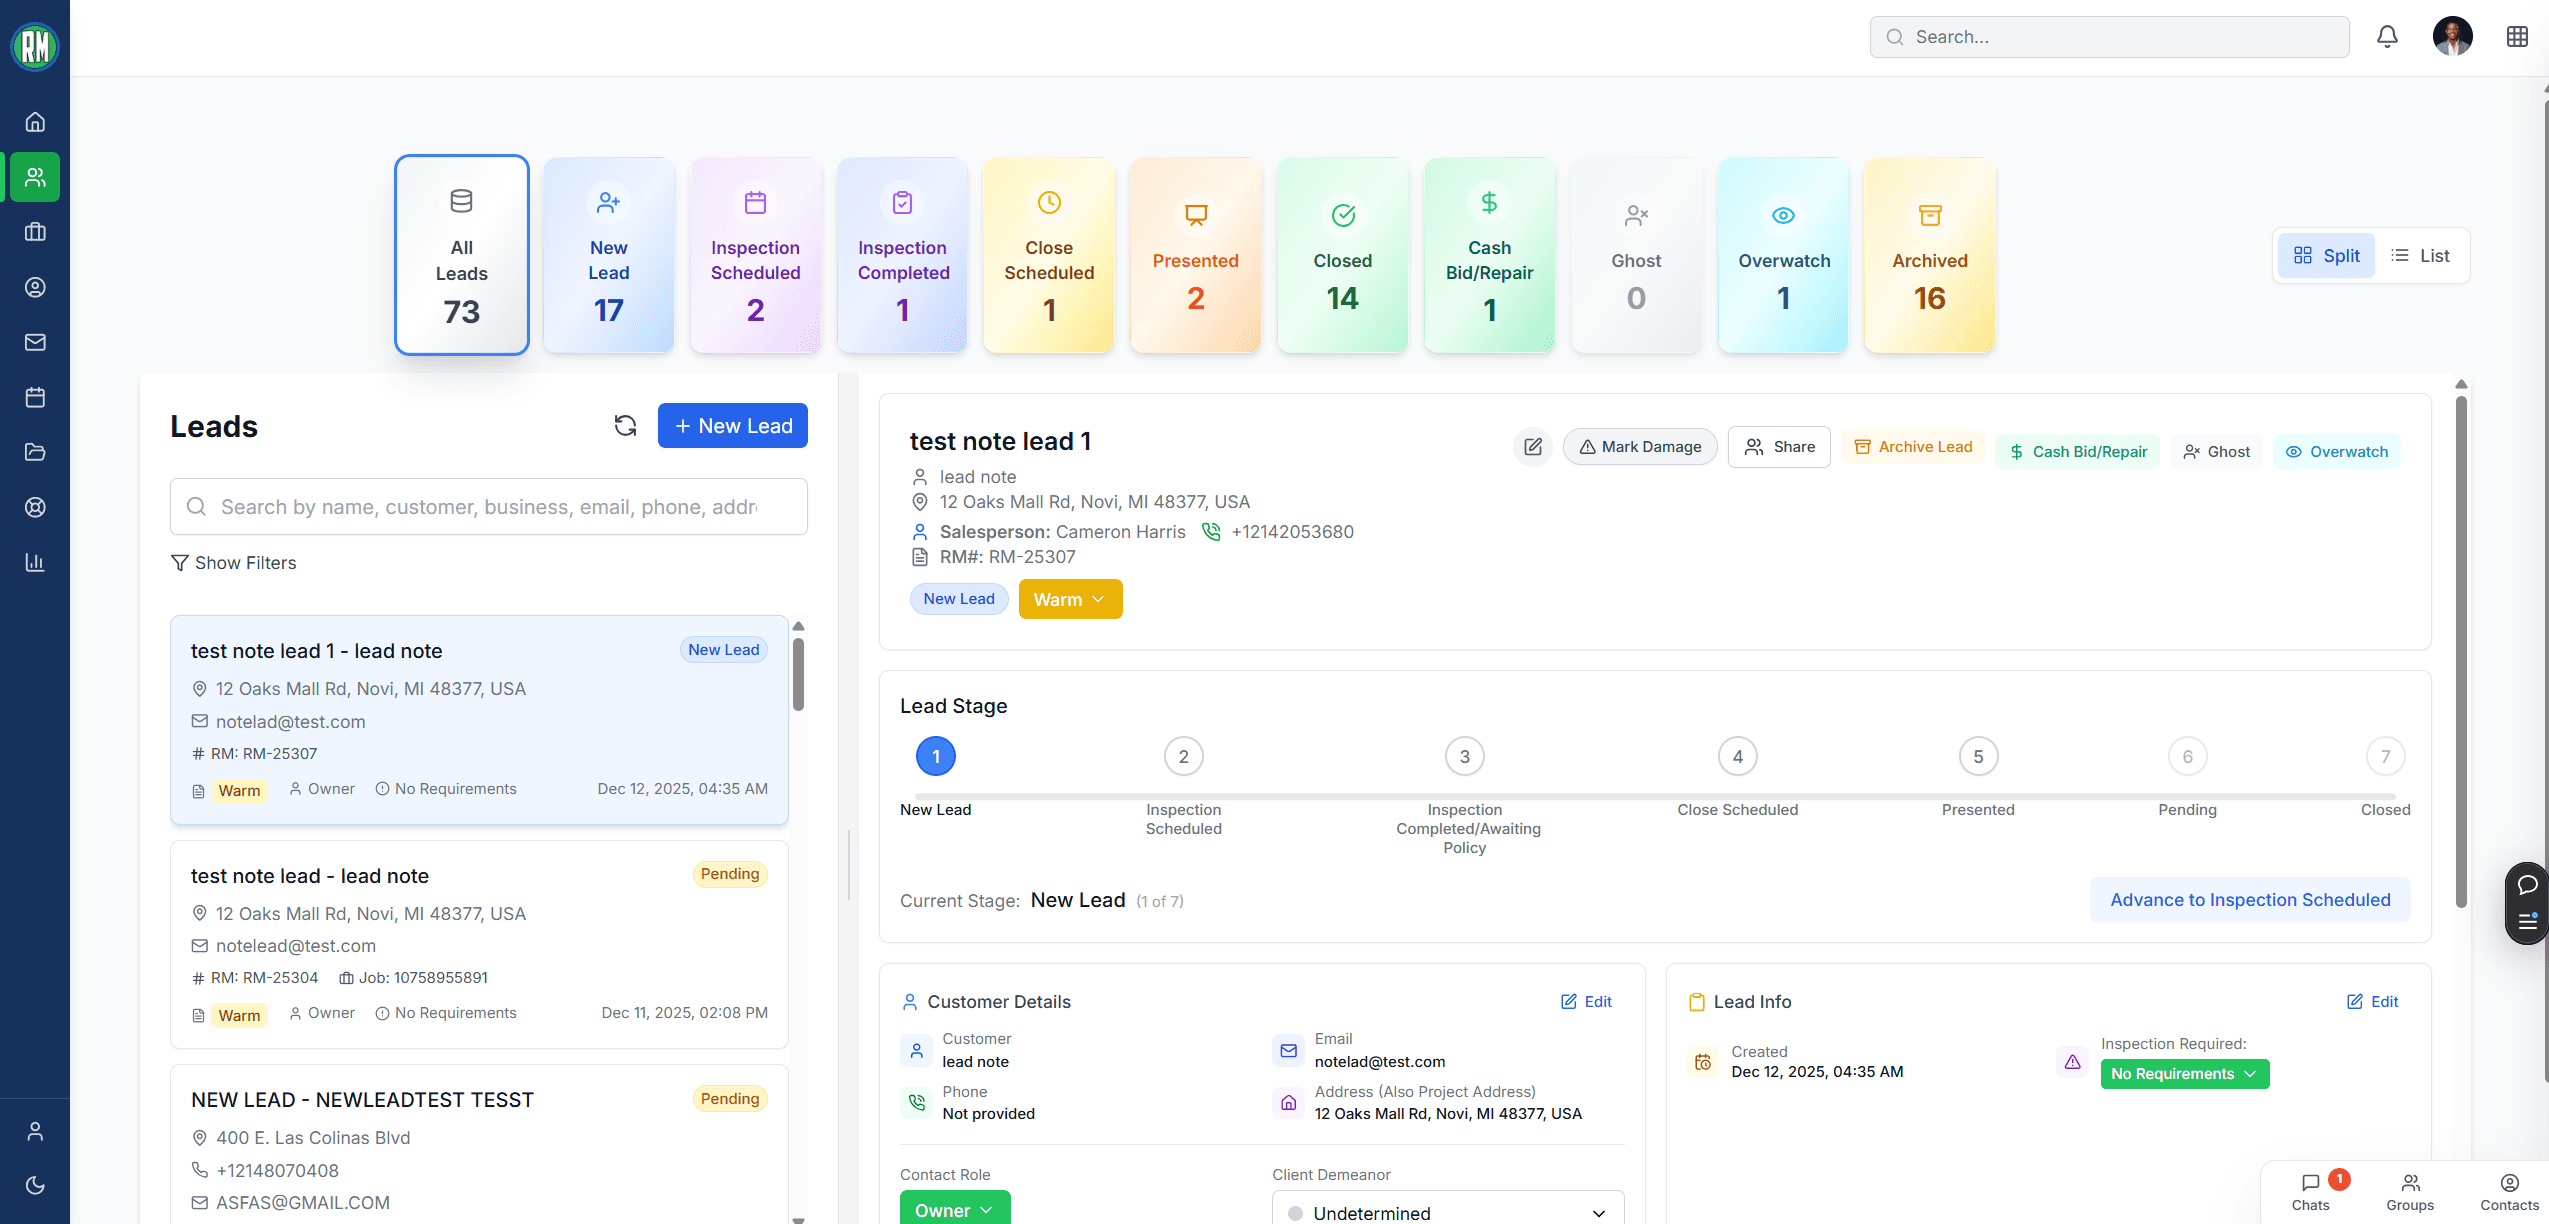This screenshot has height=1224, width=2549.
Task: Switch to the Closed leads tab
Action: (x=1341, y=255)
